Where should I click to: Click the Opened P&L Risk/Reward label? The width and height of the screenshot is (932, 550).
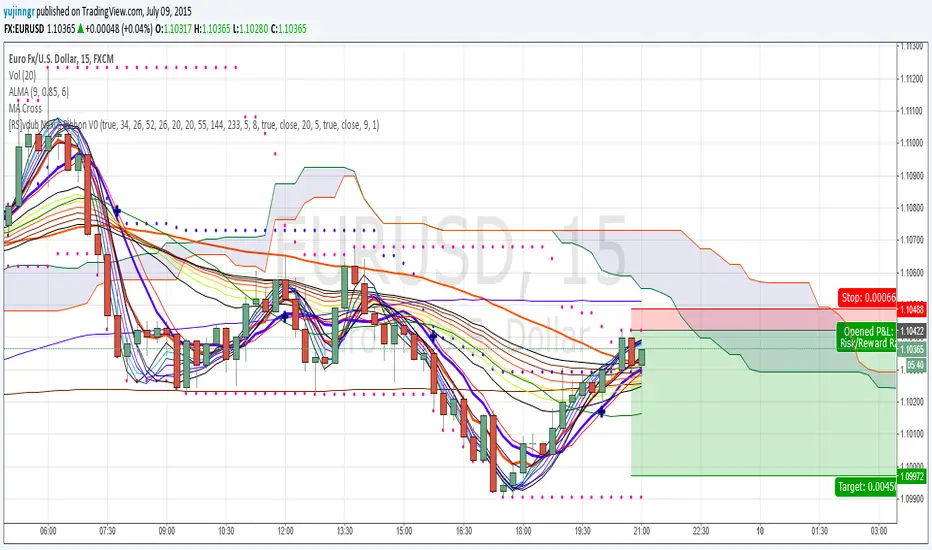(x=867, y=337)
